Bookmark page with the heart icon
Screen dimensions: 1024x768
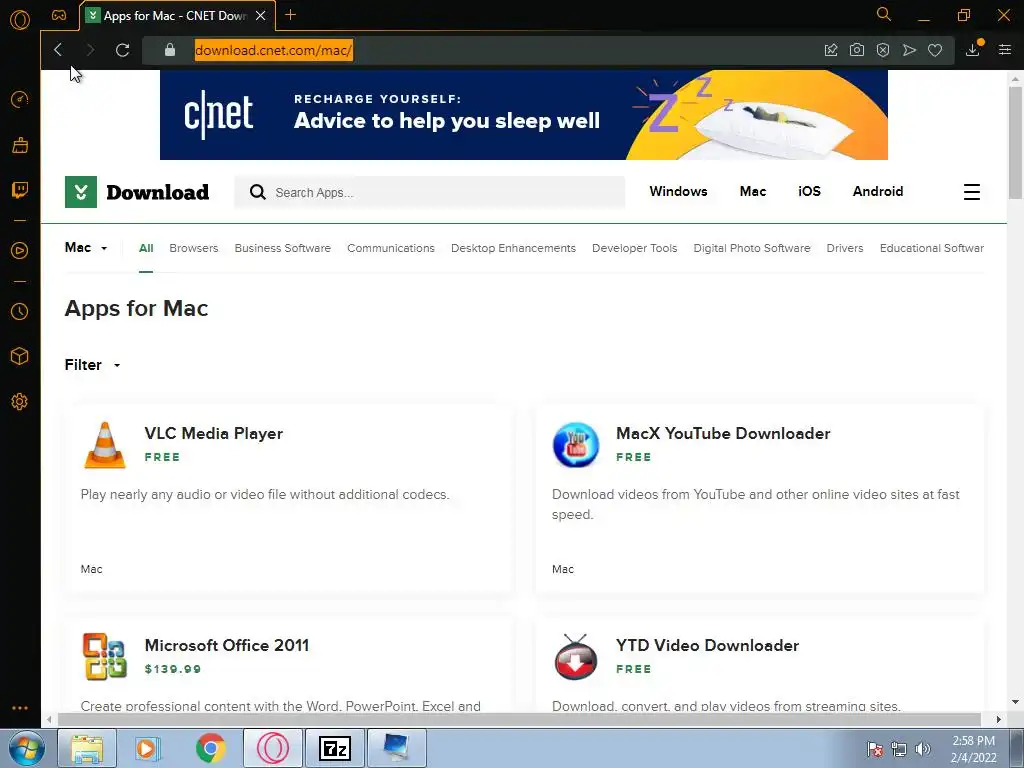tap(935, 50)
